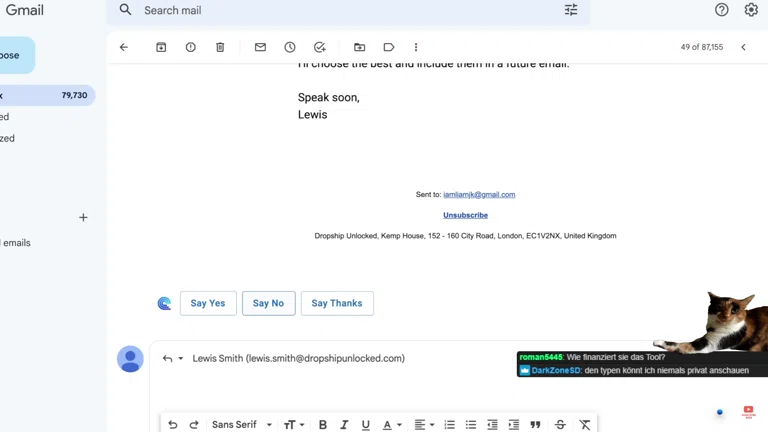The width and height of the screenshot is (768, 432).
Task: Open the Move to folder icon
Action: 359,47
